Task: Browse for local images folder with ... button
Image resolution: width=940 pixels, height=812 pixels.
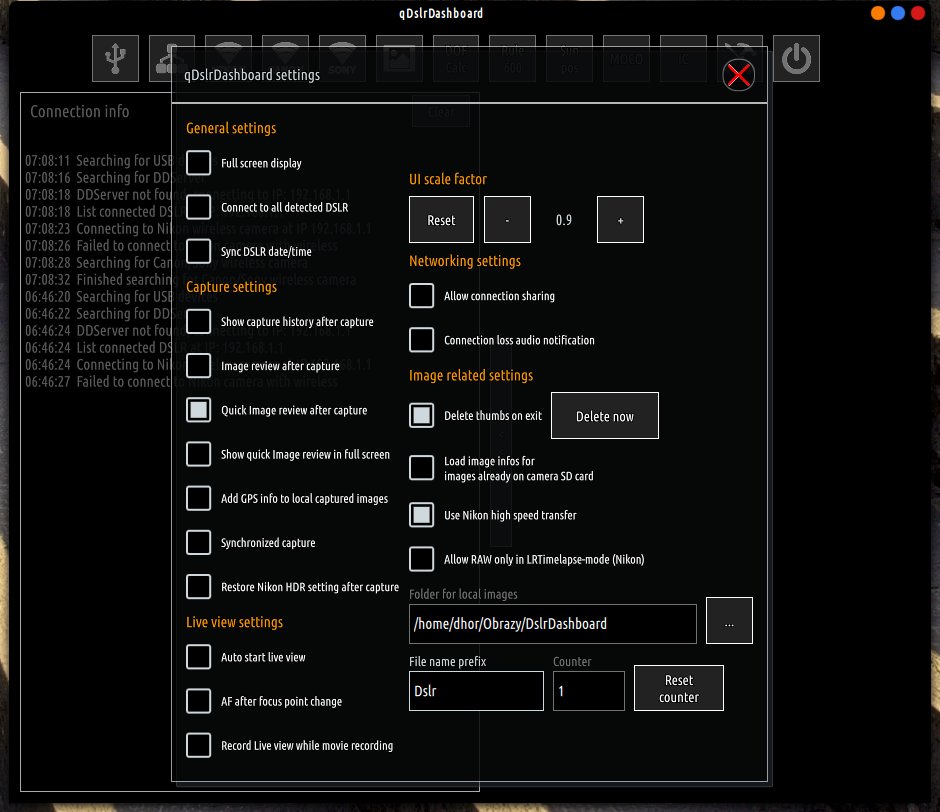Action: (729, 621)
